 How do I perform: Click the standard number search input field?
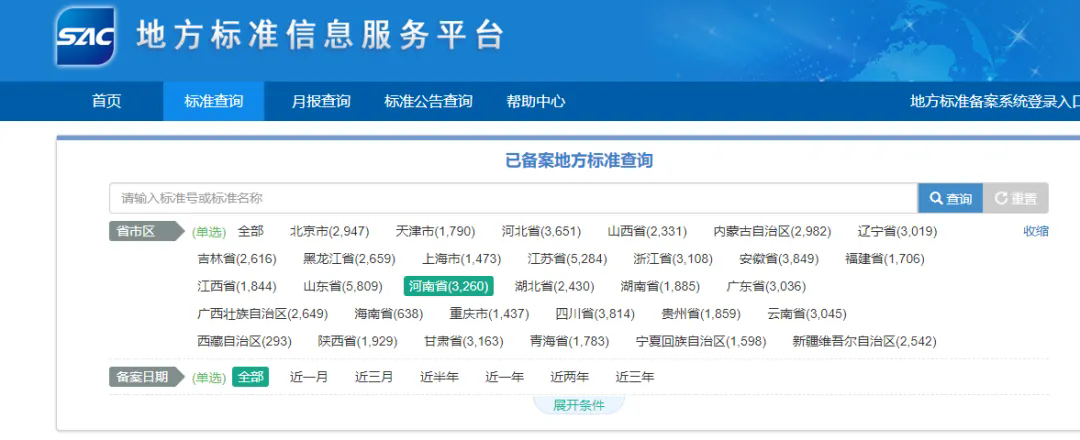pyautogui.click(x=512, y=199)
